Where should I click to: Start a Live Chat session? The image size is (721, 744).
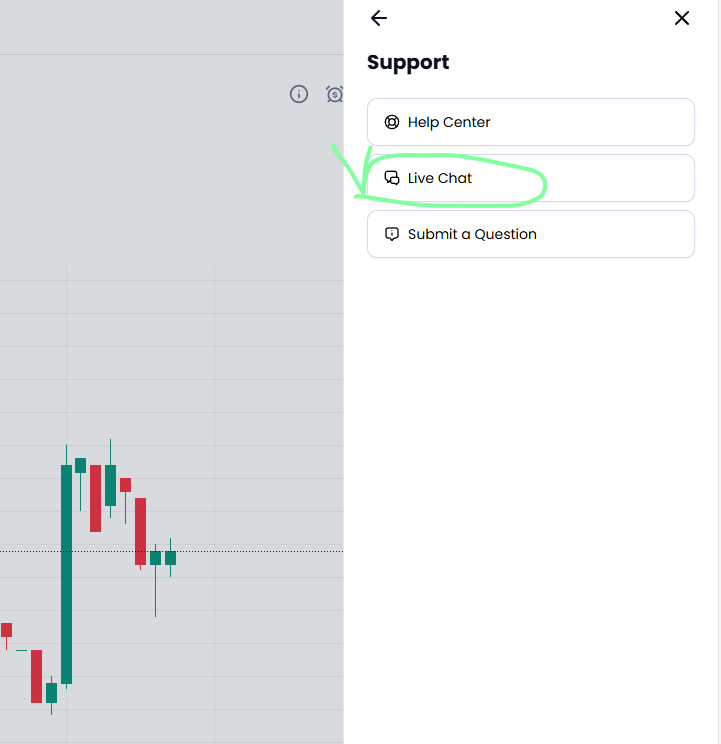point(530,178)
